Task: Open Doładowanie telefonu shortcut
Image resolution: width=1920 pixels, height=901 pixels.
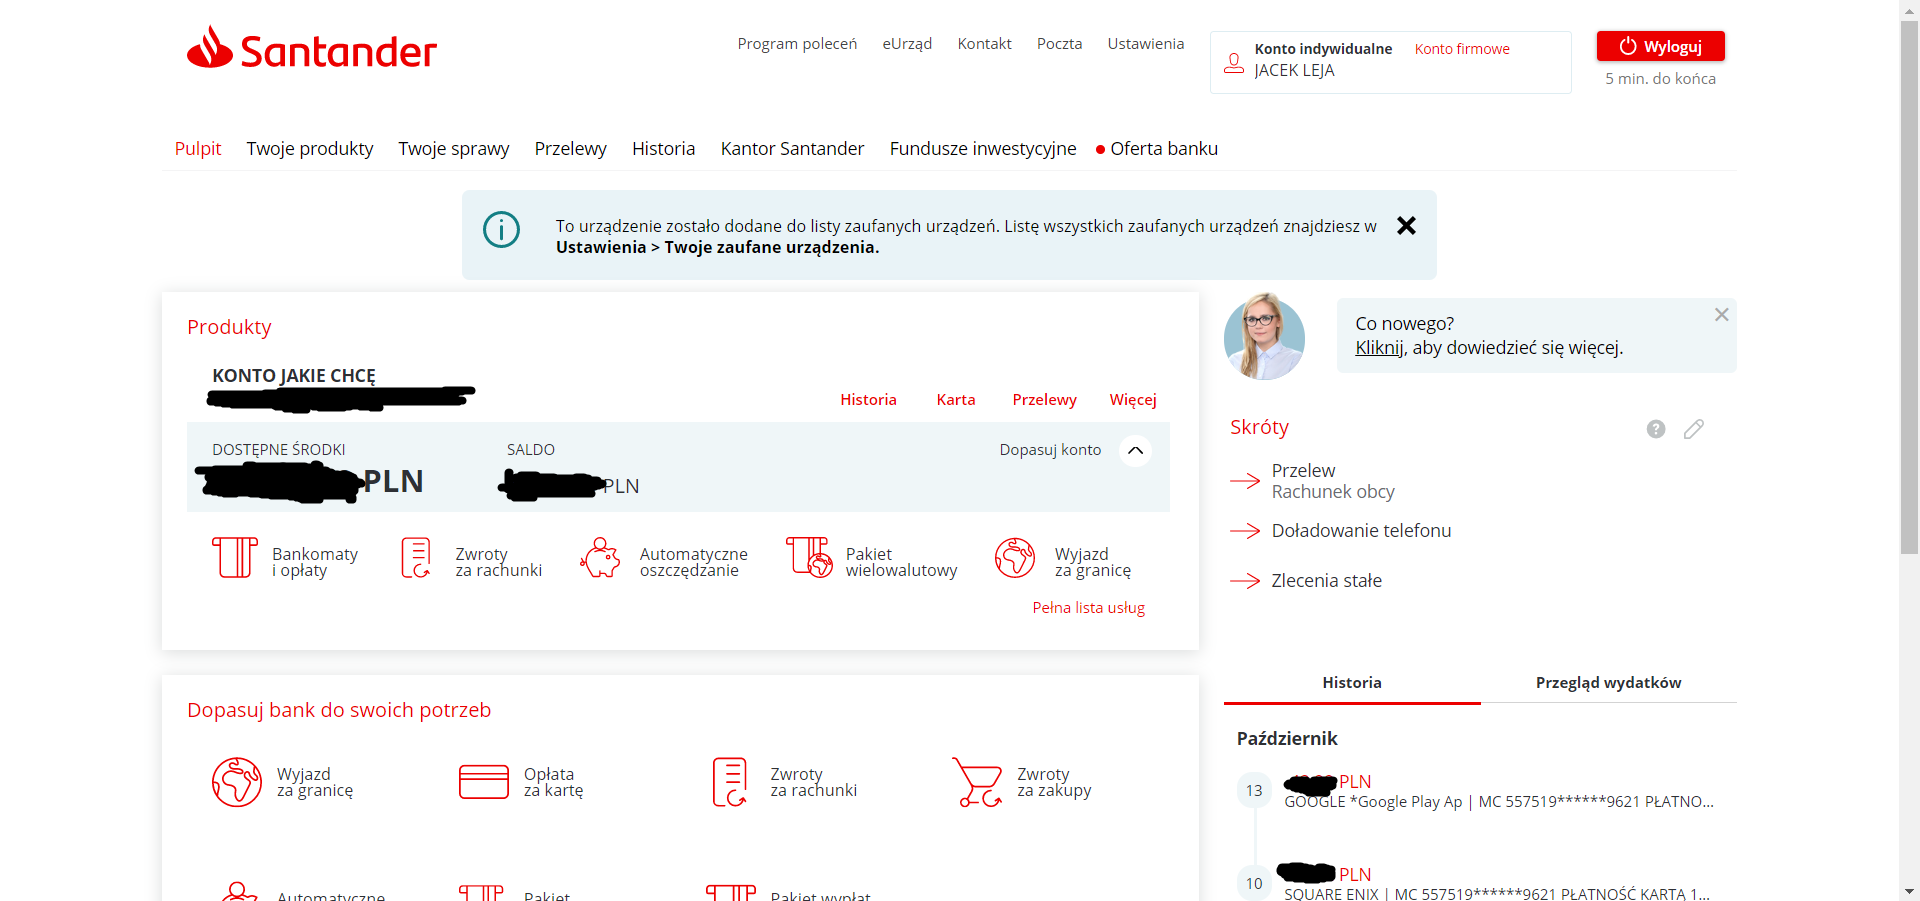Action: click(x=1361, y=531)
